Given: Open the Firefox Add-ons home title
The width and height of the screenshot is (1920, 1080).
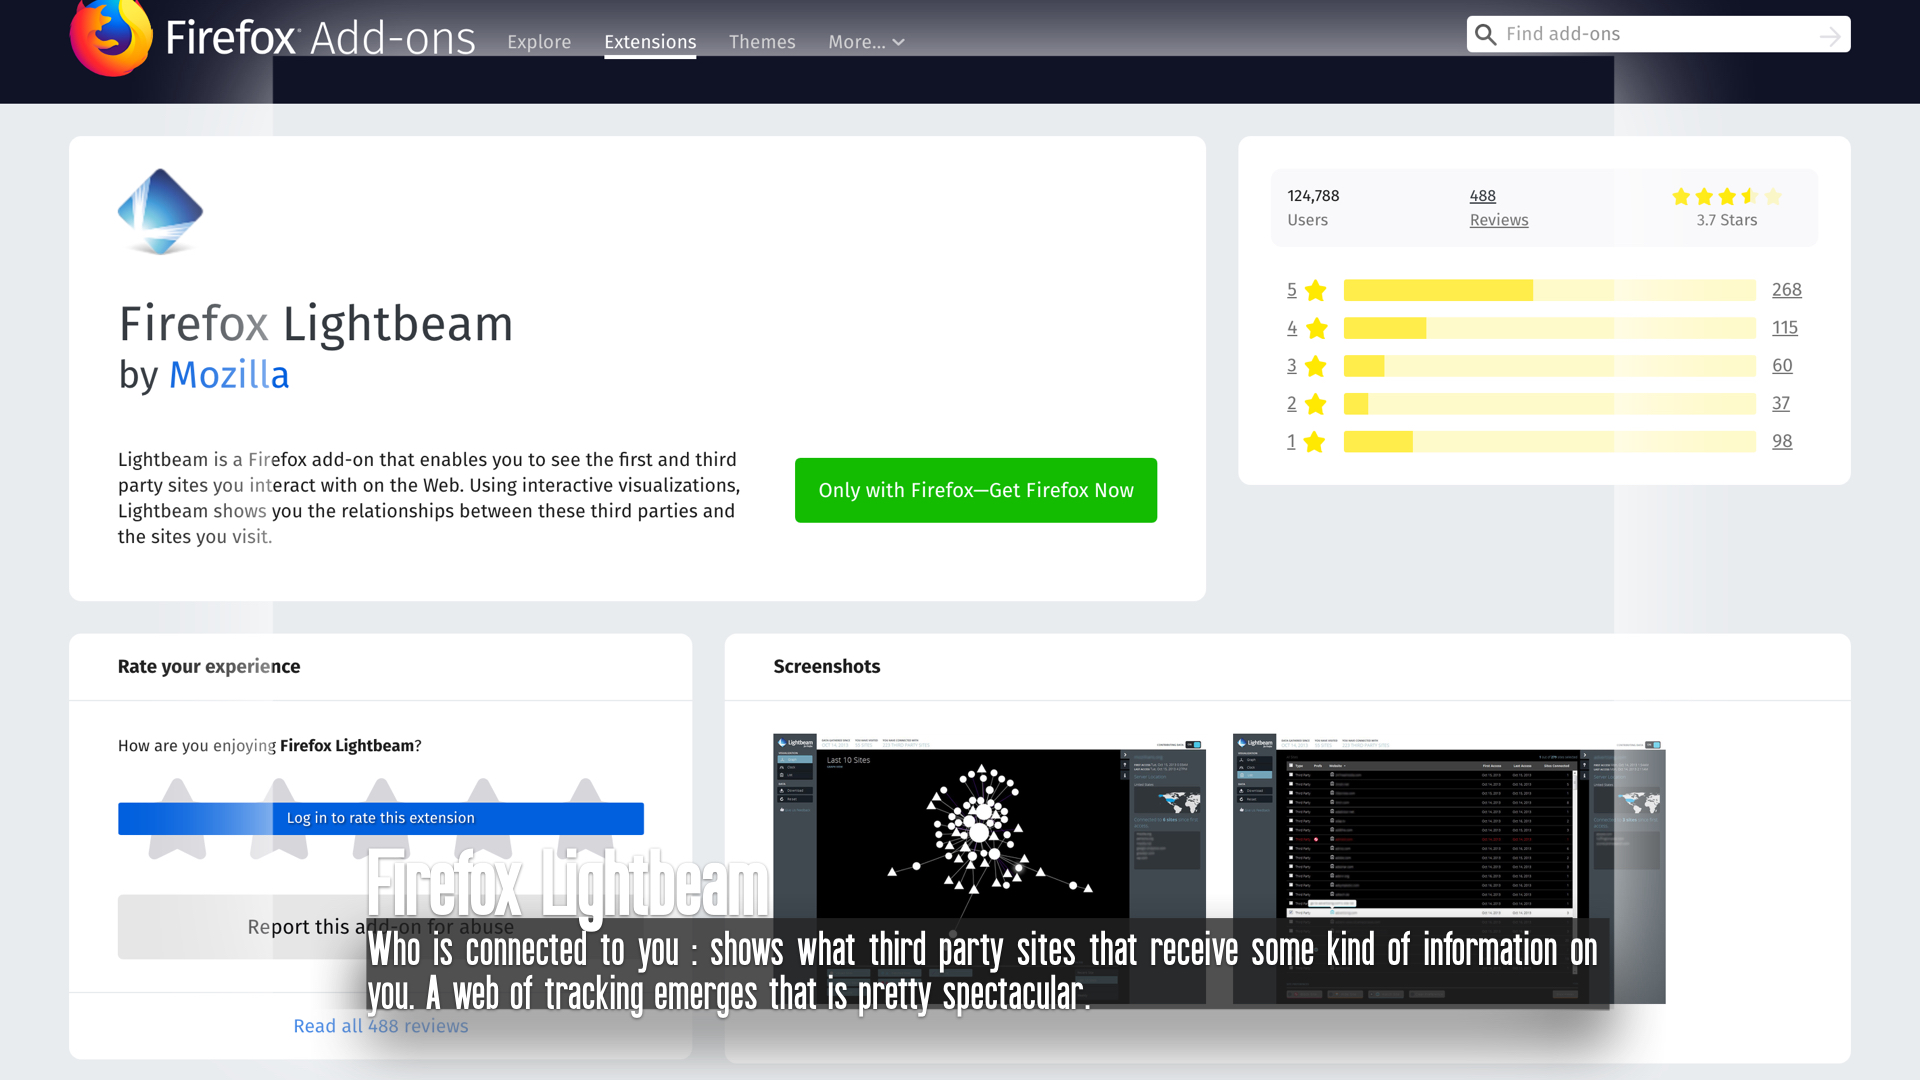Looking at the screenshot, I should point(320,39).
